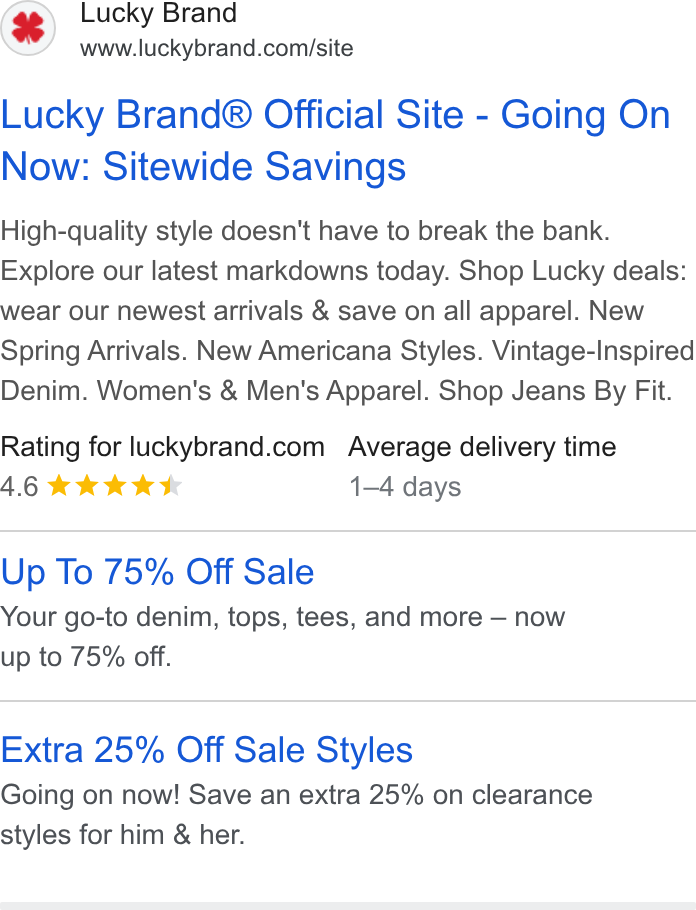The width and height of the screenshot is (696, 910).
Task: Open the Lucky Brand Official Site headline link
Action: click(336, 140)
